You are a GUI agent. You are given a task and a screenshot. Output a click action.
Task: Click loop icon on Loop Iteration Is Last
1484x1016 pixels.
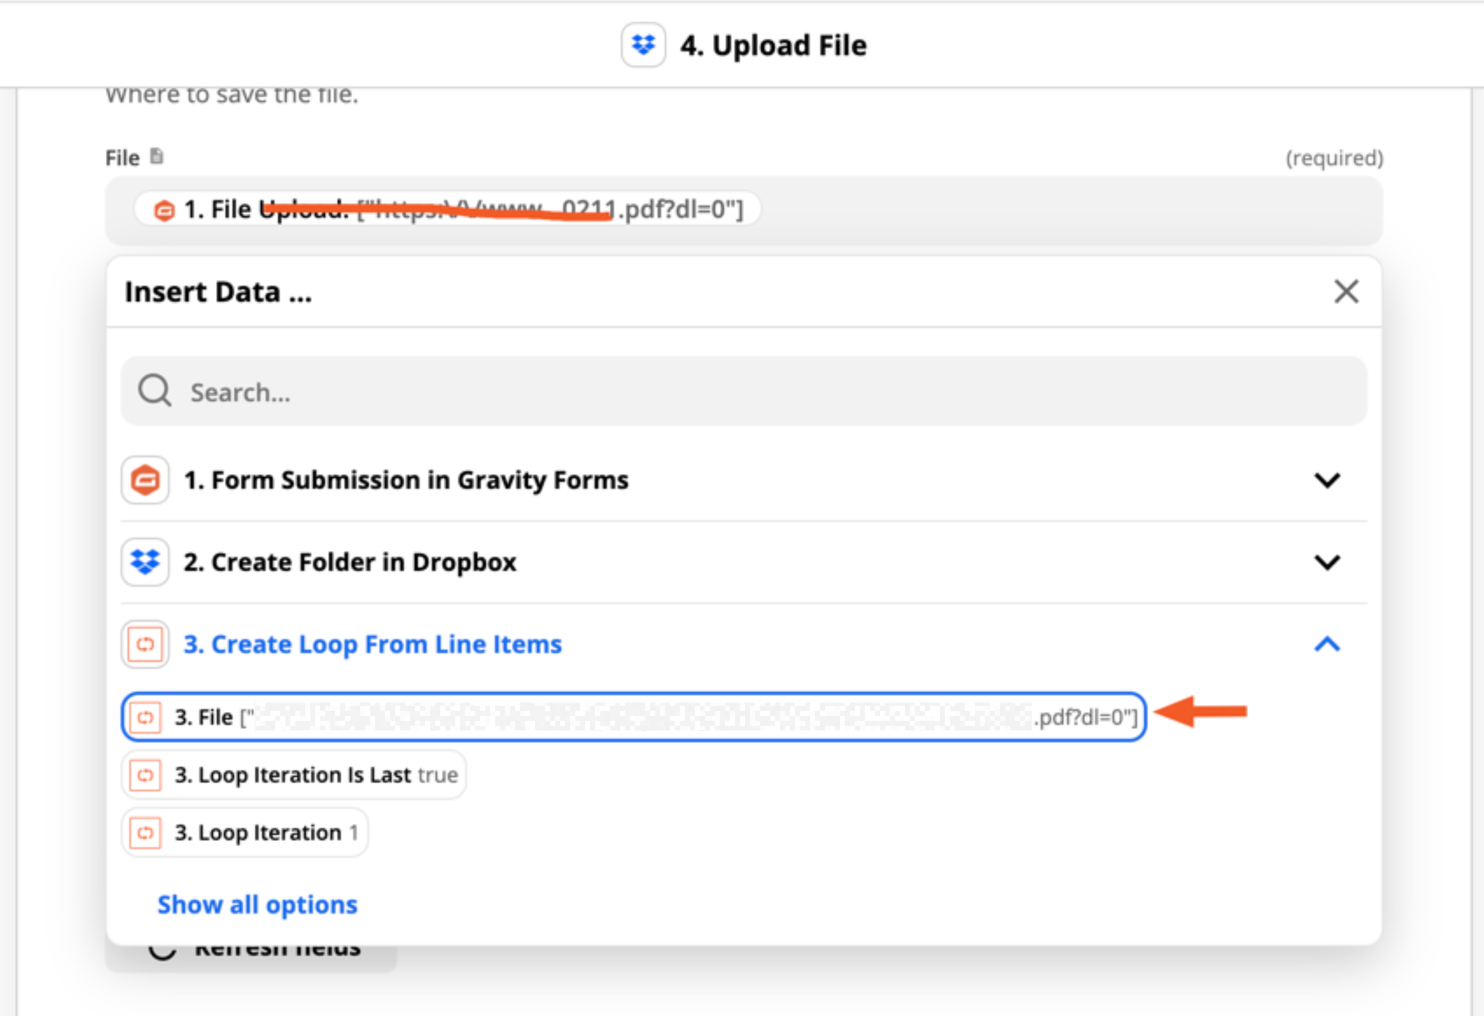coord(145,775)
